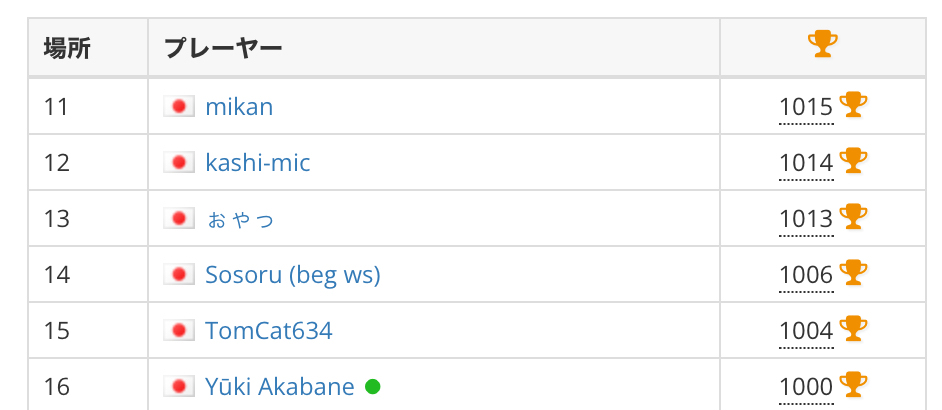The width and height of the screenshot is (942, 410).
Task: Open TomCat634 player profile
Action: 269,331
